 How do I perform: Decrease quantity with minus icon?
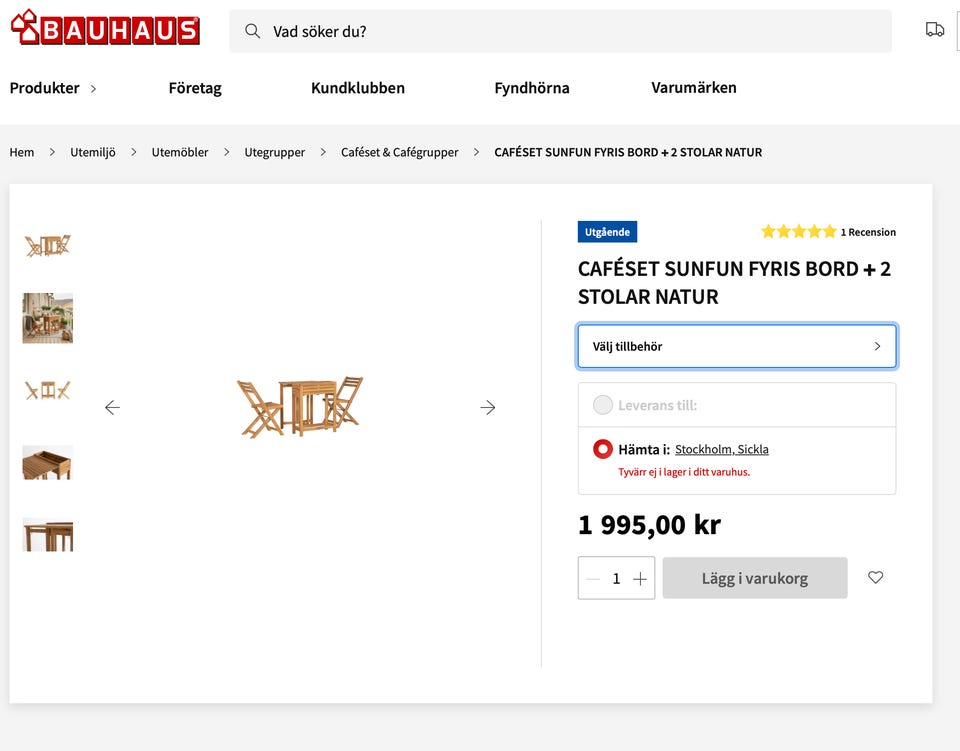tap(593, 578)
